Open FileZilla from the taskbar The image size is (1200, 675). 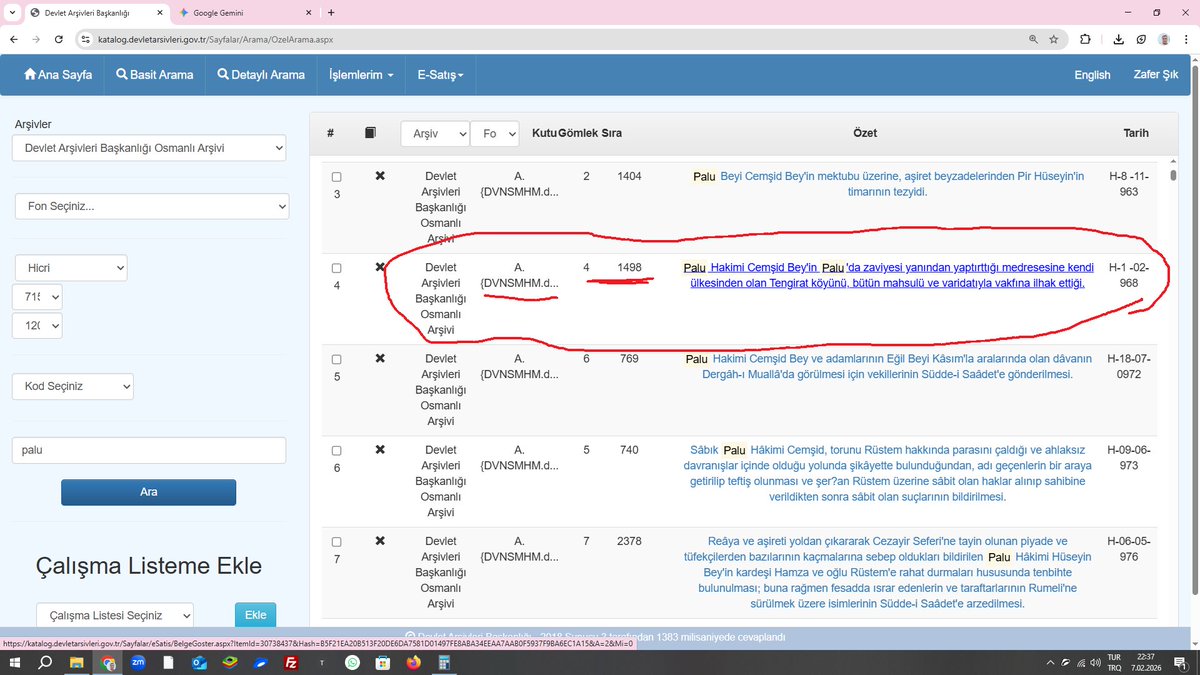click(x=291, y=662)
